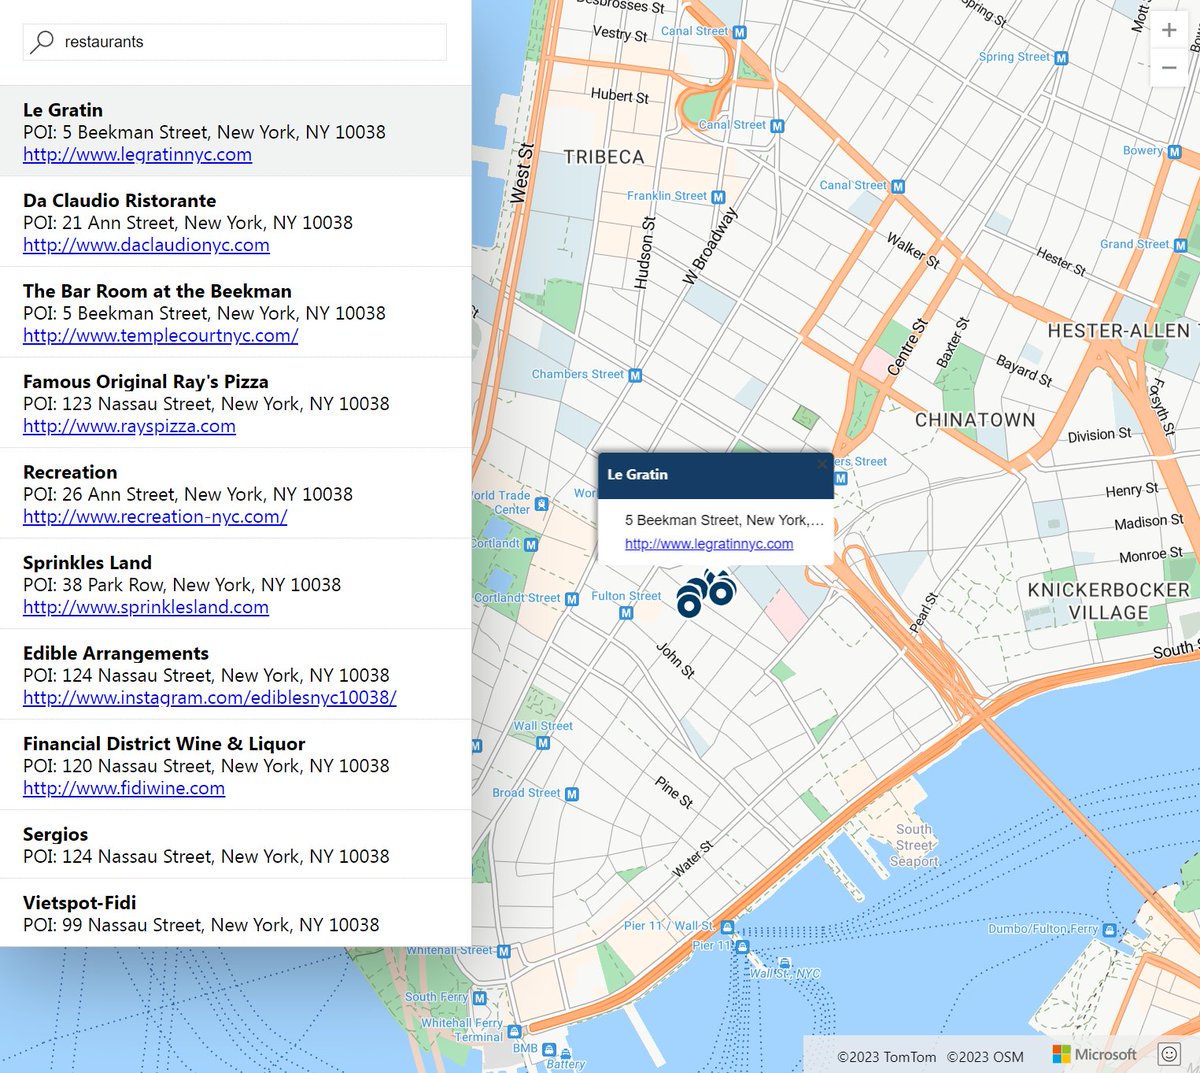Click the BMB transit icon
The width and height of the screenshot is (1200, 1073).
click(x=549, y=1048)
